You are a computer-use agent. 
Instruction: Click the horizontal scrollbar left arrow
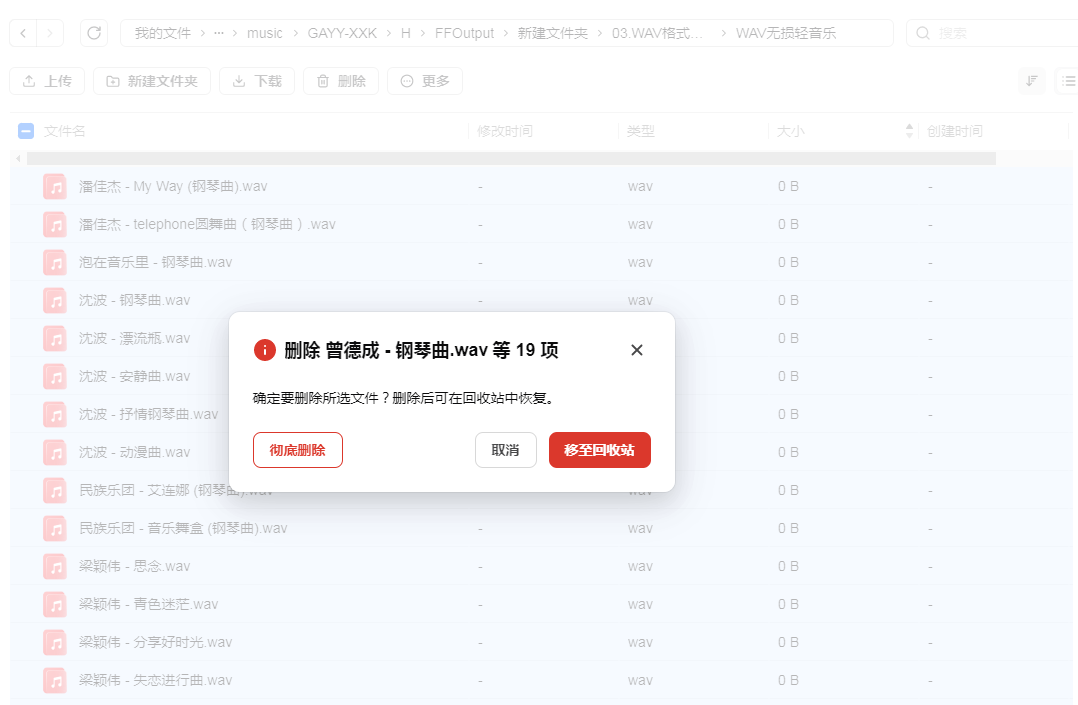(18, 159)
